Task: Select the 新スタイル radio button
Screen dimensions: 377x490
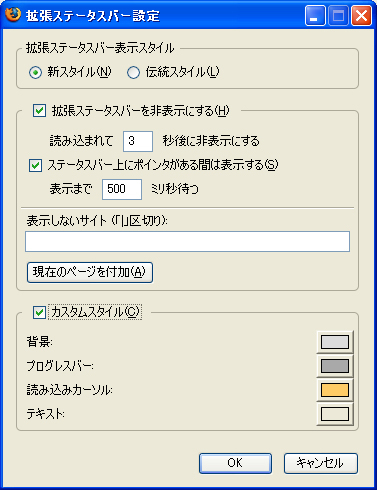Action: pyautogui.click(x=35, y=72)
